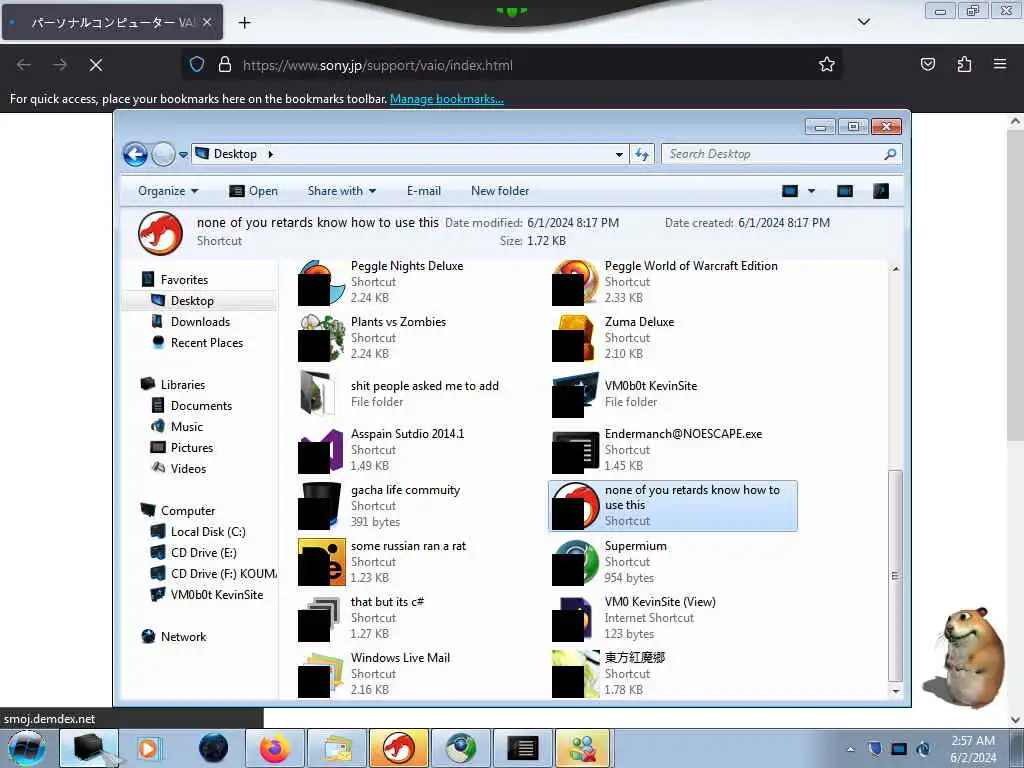
Task: Go back in Explorer with back arrow
Action: click(x=135, y=155)
